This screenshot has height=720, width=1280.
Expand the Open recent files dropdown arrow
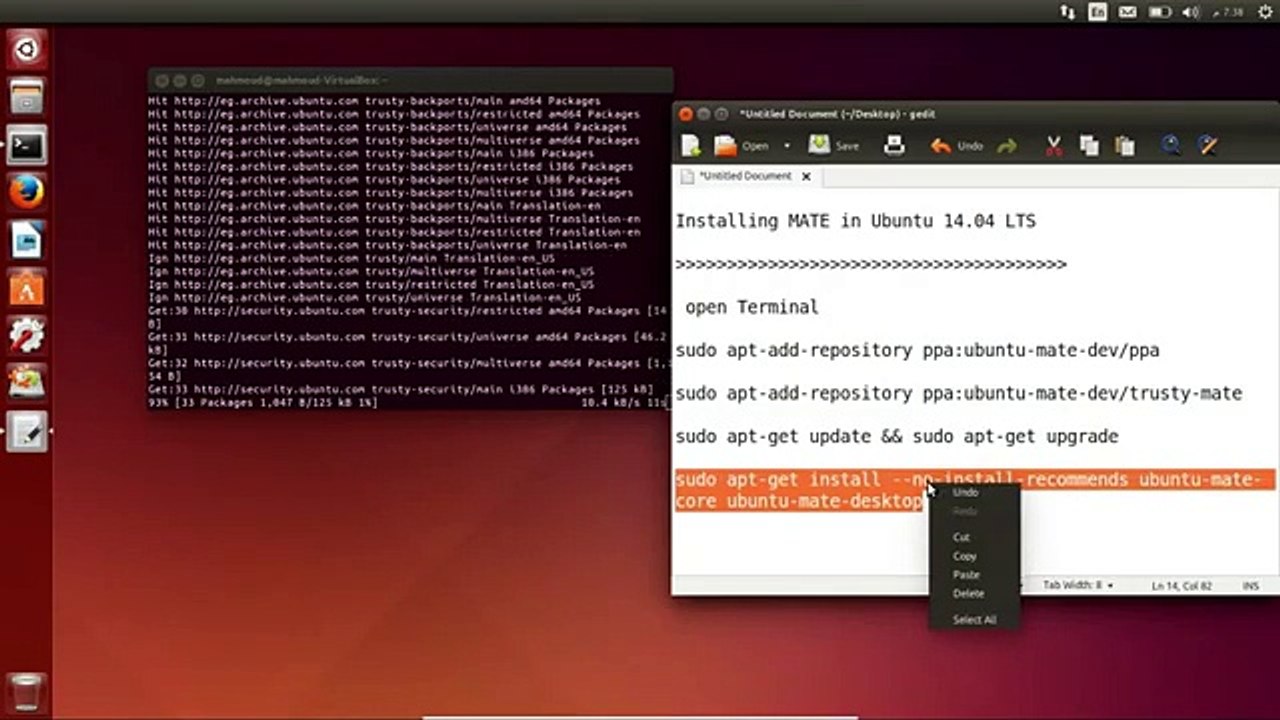(786, 146)
